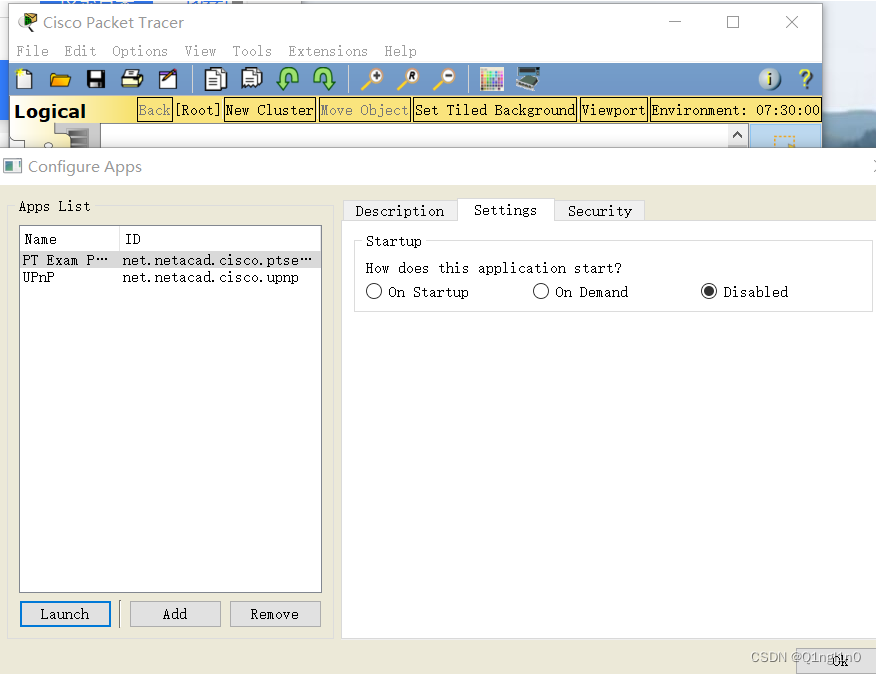Switch to the Settings tab
This screenshot has height=674, width=876.
pos(506,210)
